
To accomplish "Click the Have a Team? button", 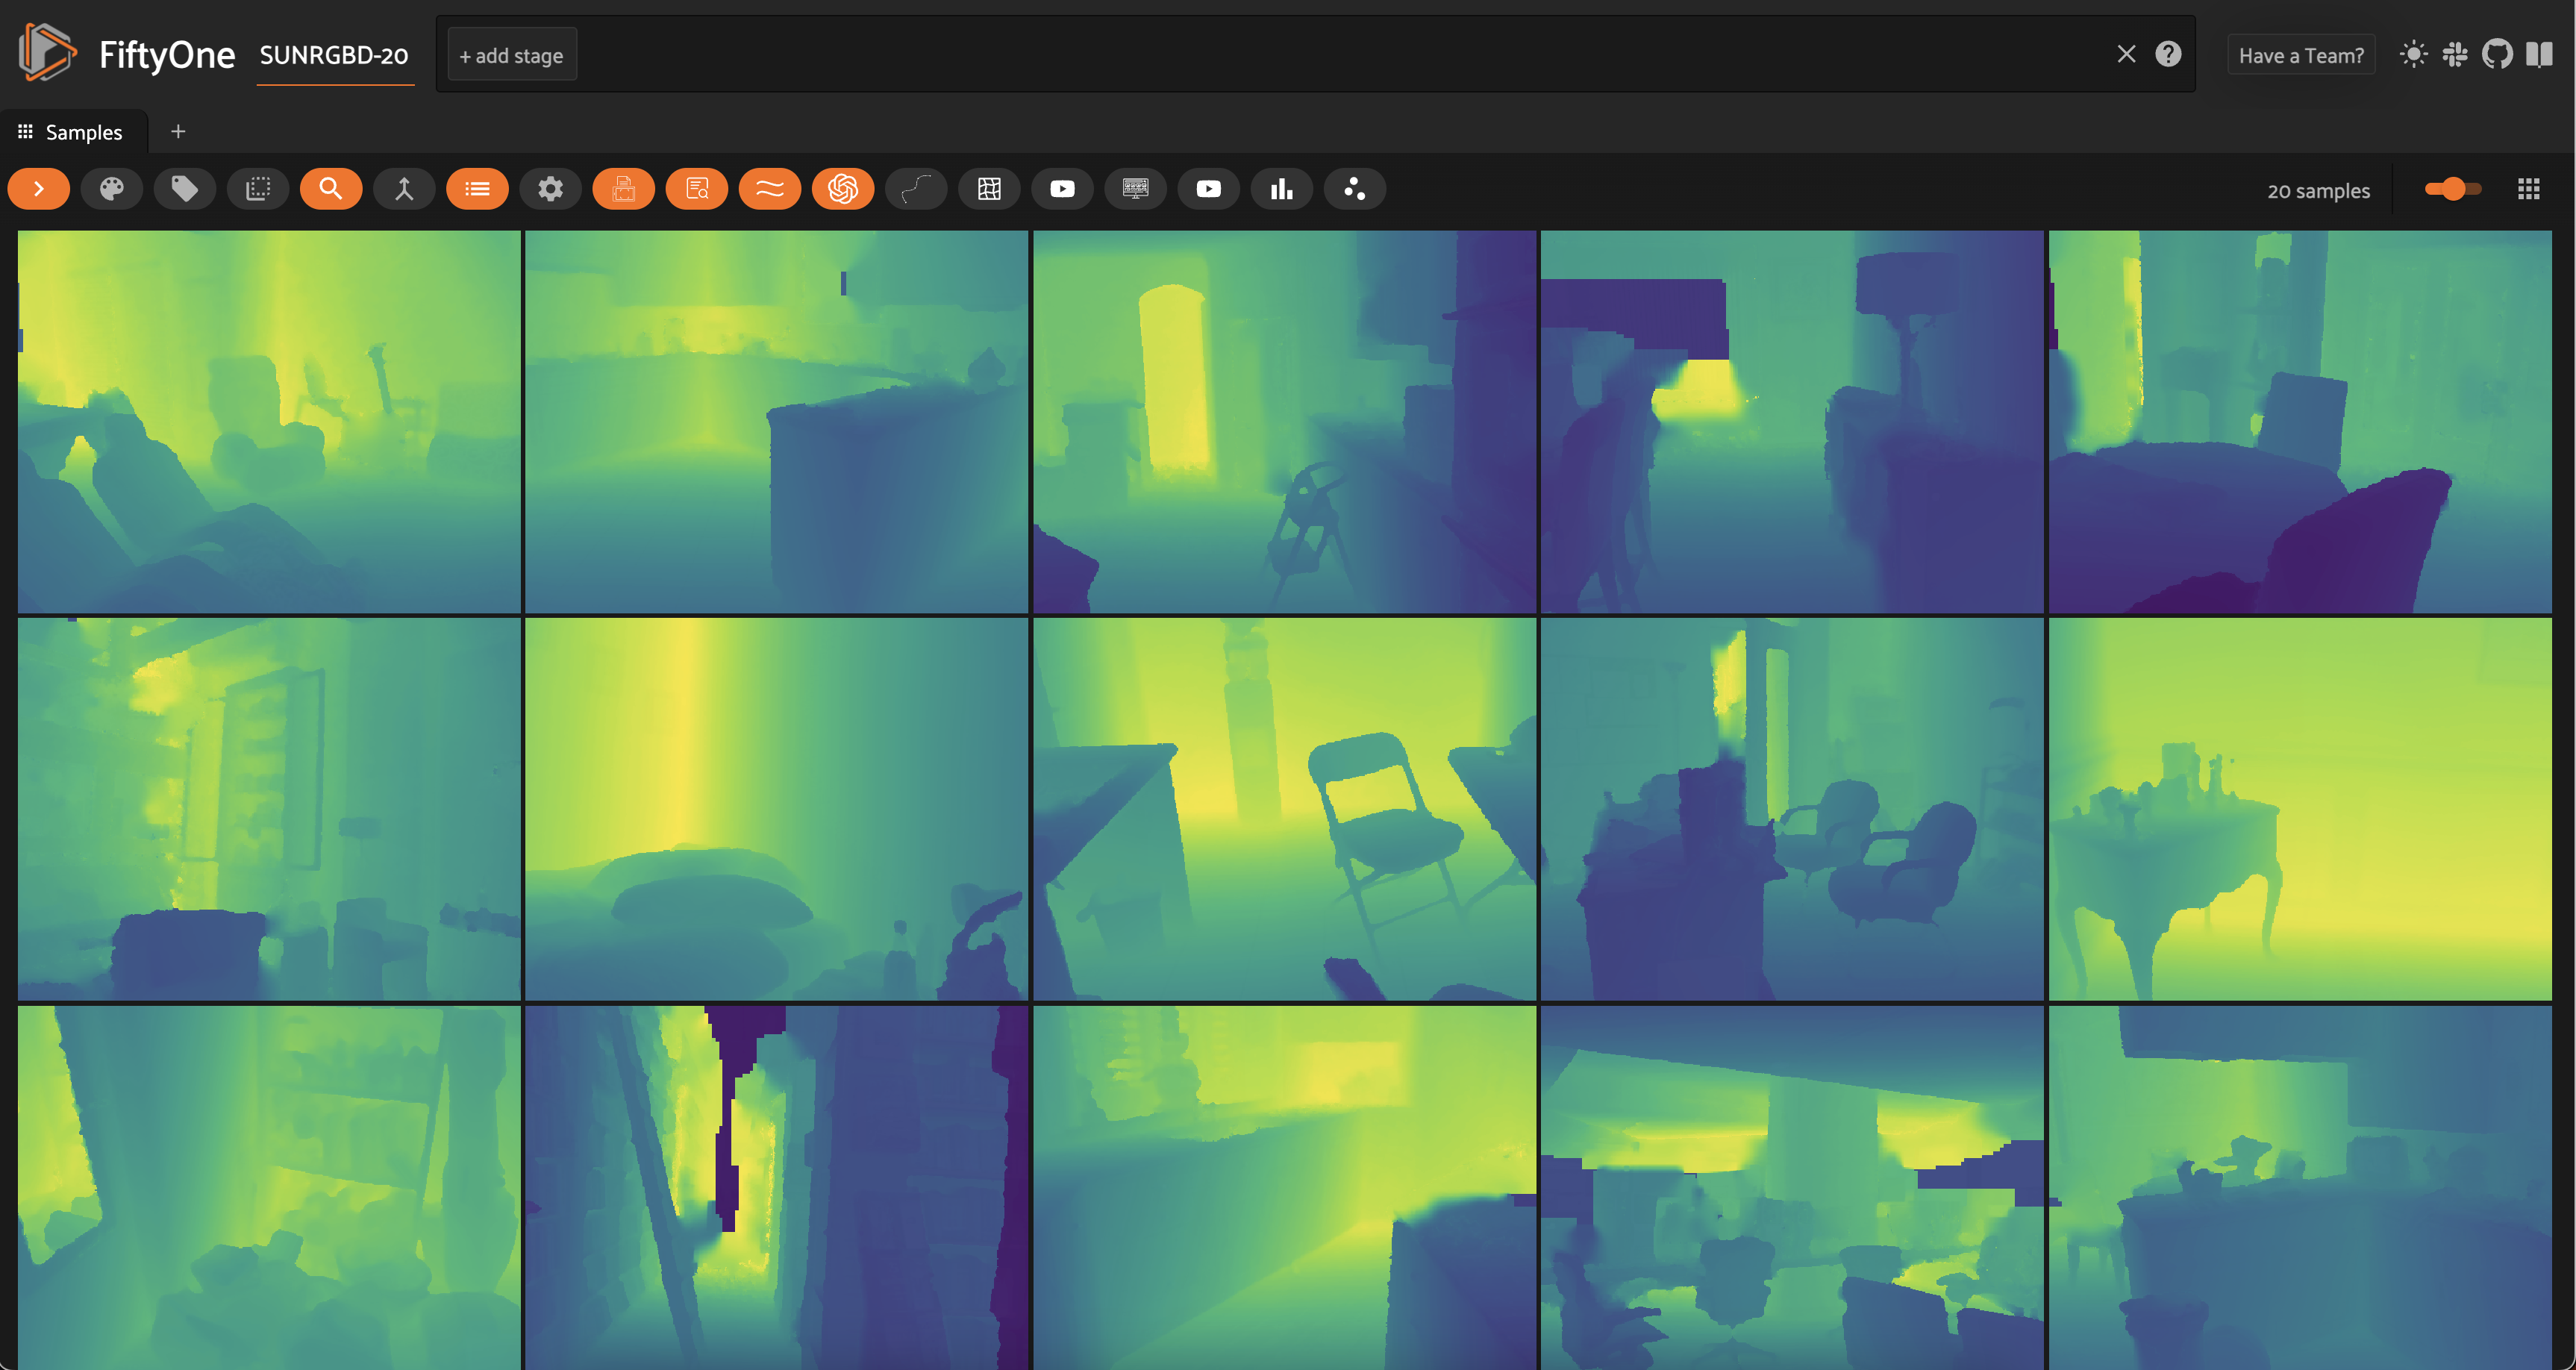I will pos(2300,55).
